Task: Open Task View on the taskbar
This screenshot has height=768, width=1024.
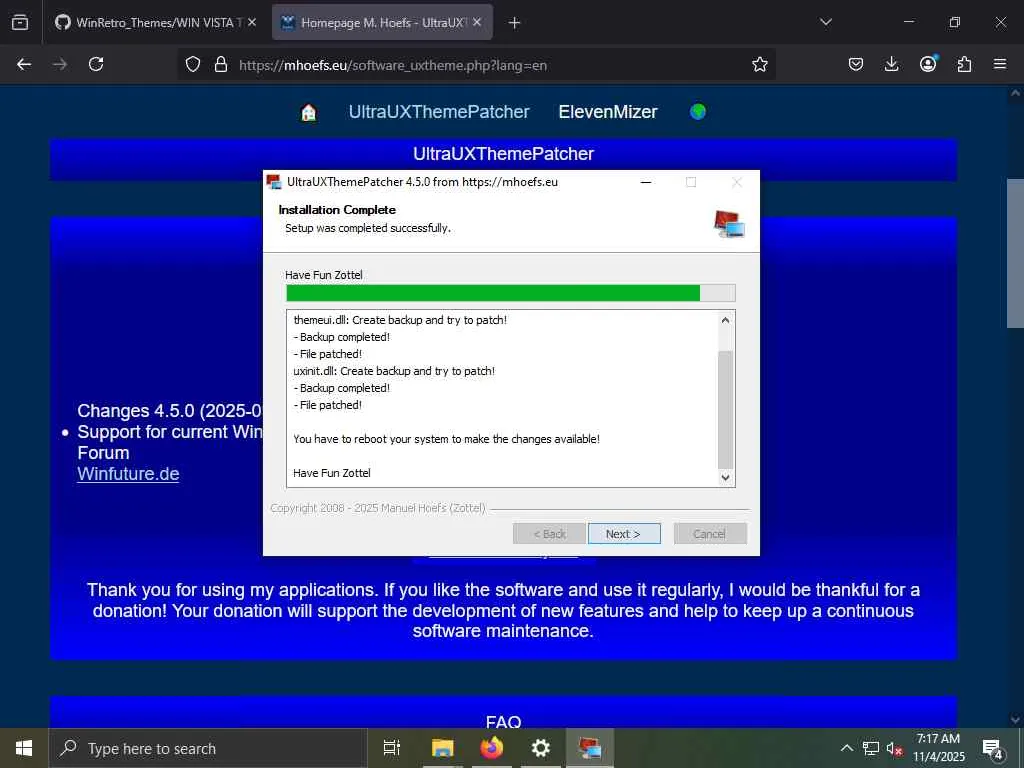Action: click(391, 748)
